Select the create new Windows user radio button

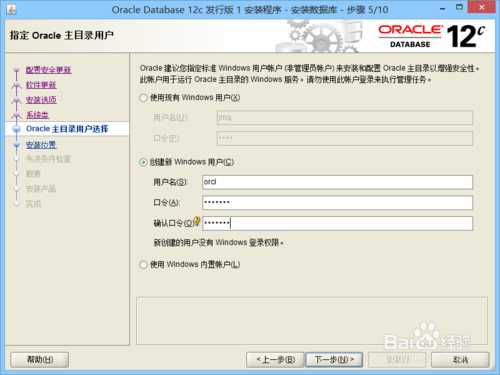[x=143, y=162]
